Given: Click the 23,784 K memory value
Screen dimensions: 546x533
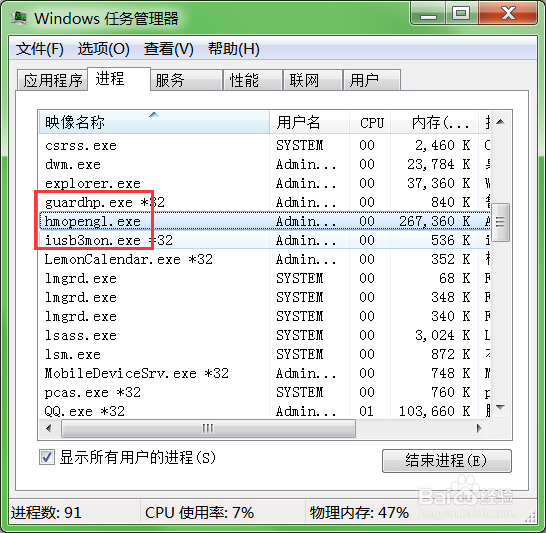Looking at the screenshot, I should (439, 164).
